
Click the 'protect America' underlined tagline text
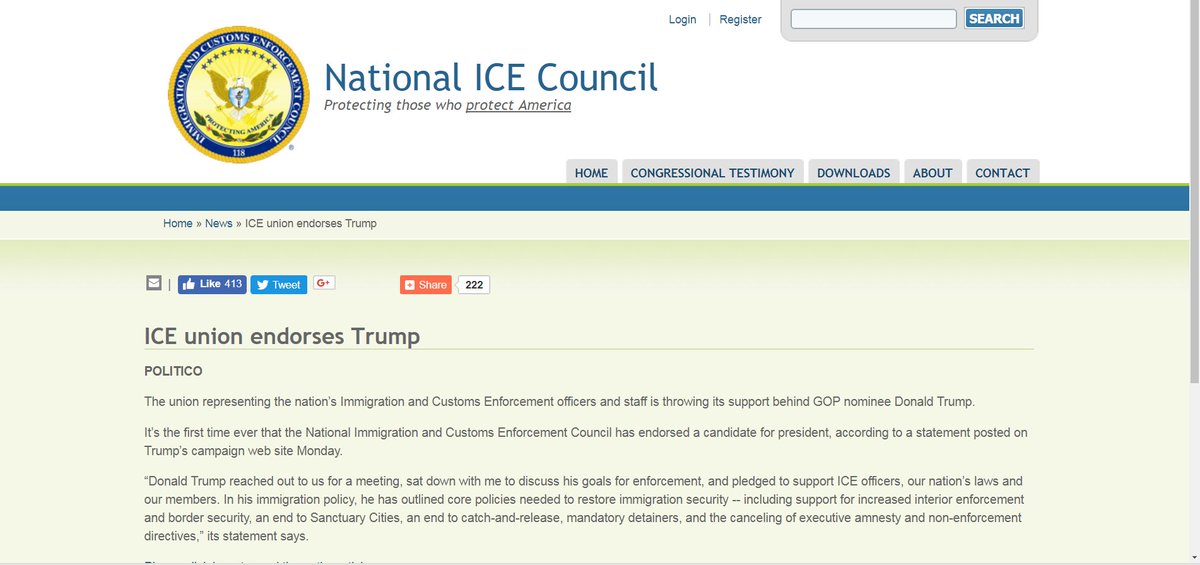518,105
